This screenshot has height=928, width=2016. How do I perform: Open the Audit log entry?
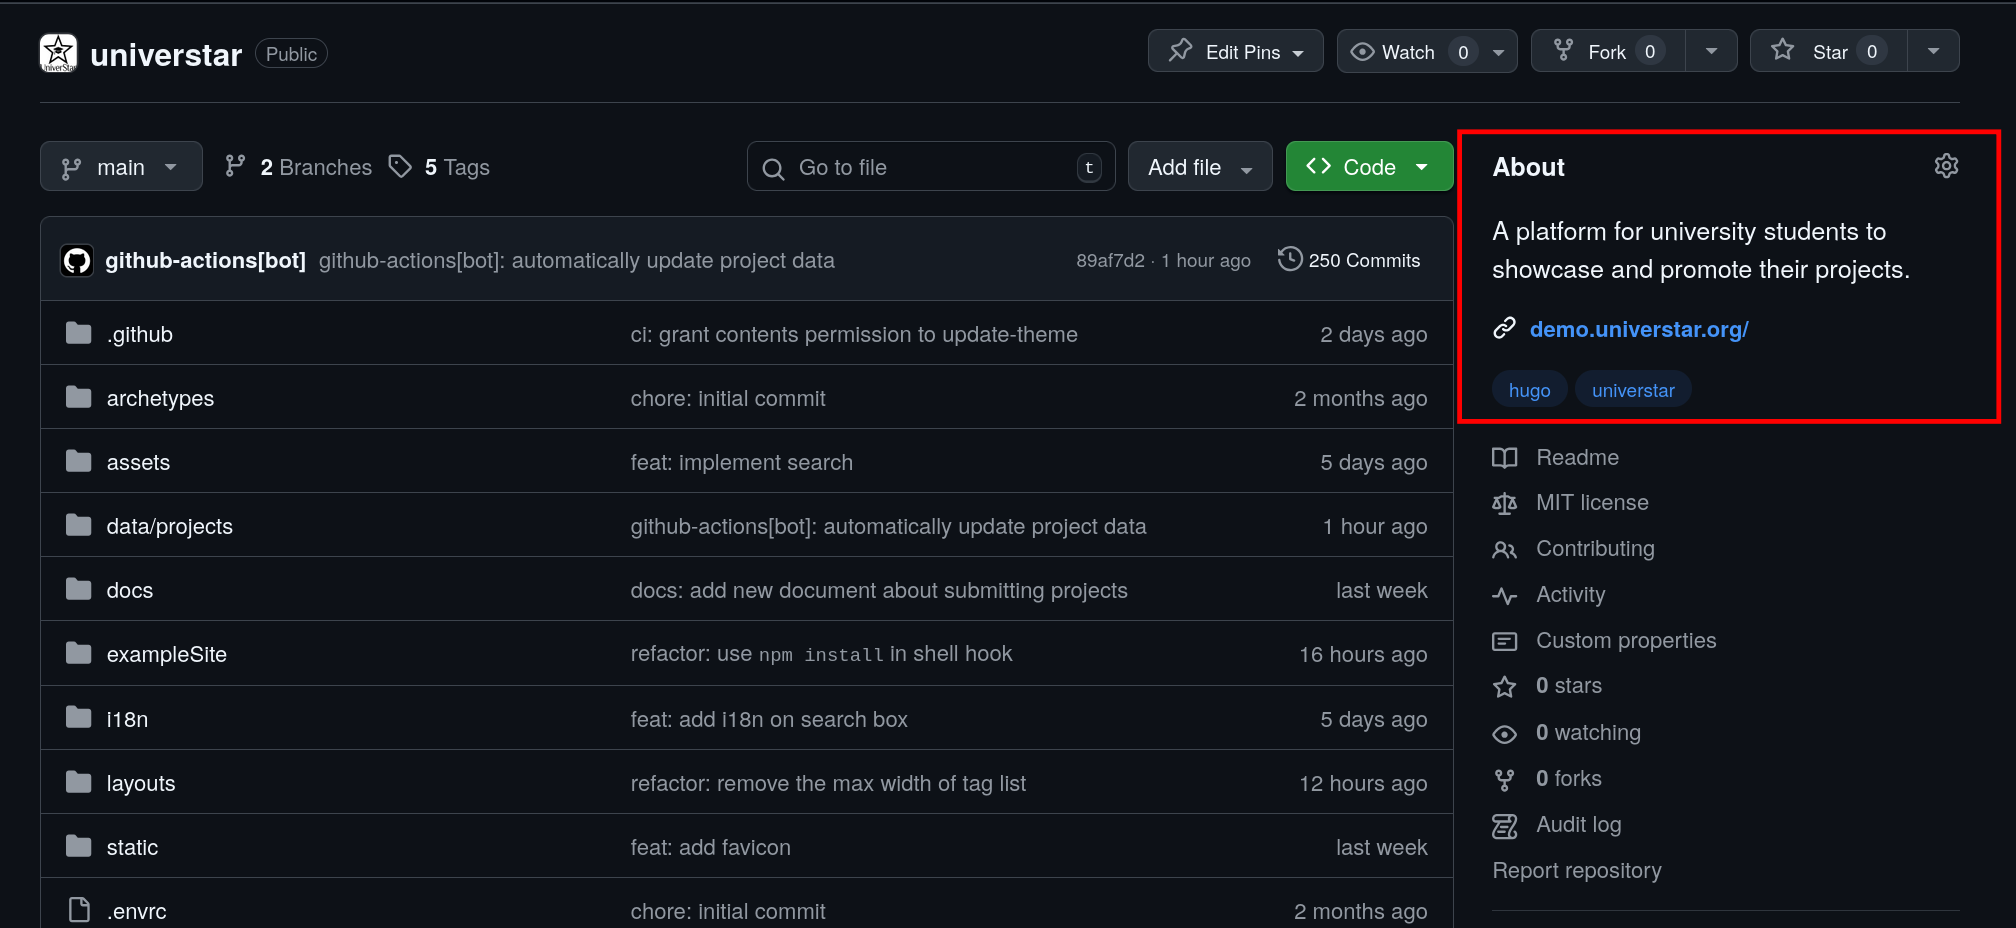1578,825
